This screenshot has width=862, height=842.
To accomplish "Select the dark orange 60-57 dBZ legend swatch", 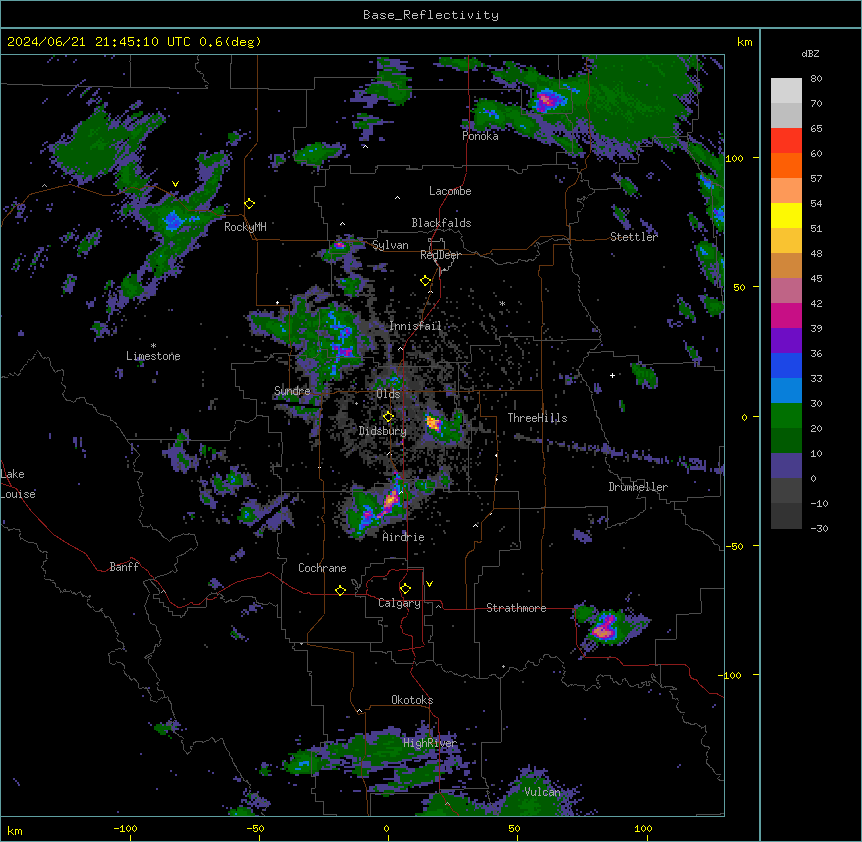I will (786, 165).
